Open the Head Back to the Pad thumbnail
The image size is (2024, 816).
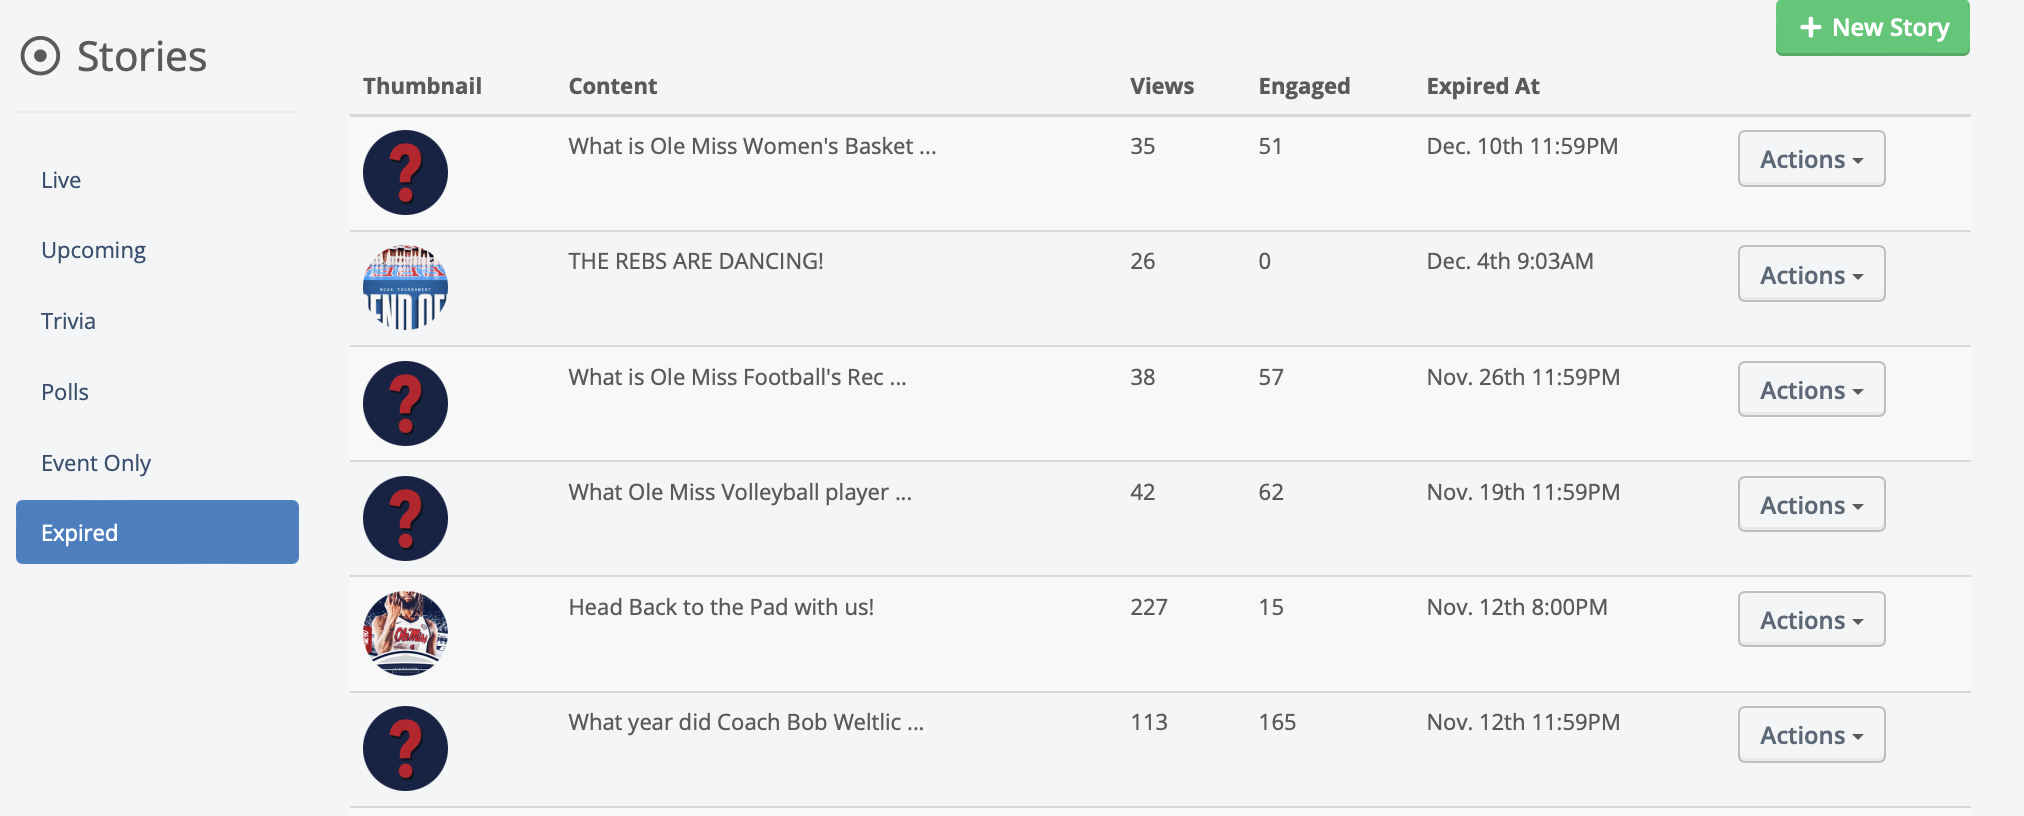point(405,633)
